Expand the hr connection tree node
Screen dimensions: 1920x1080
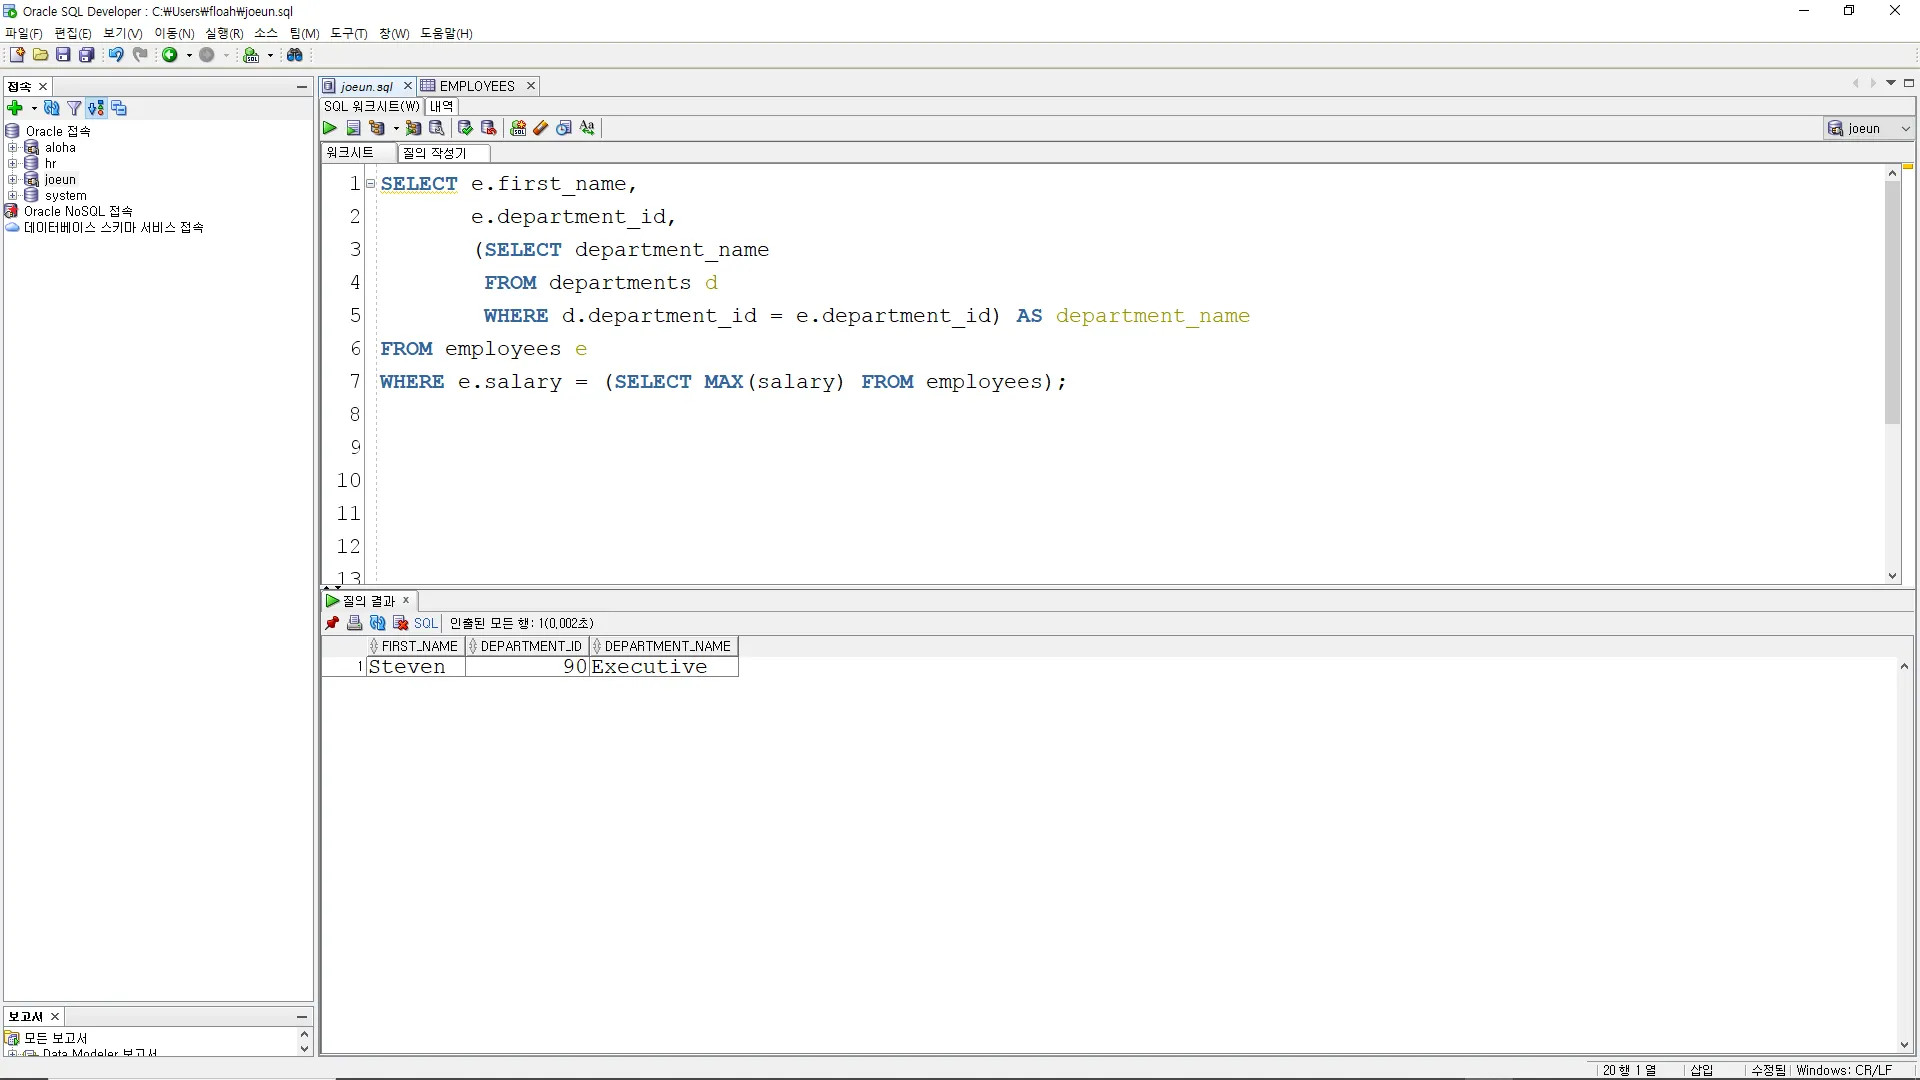click(13, 163)
